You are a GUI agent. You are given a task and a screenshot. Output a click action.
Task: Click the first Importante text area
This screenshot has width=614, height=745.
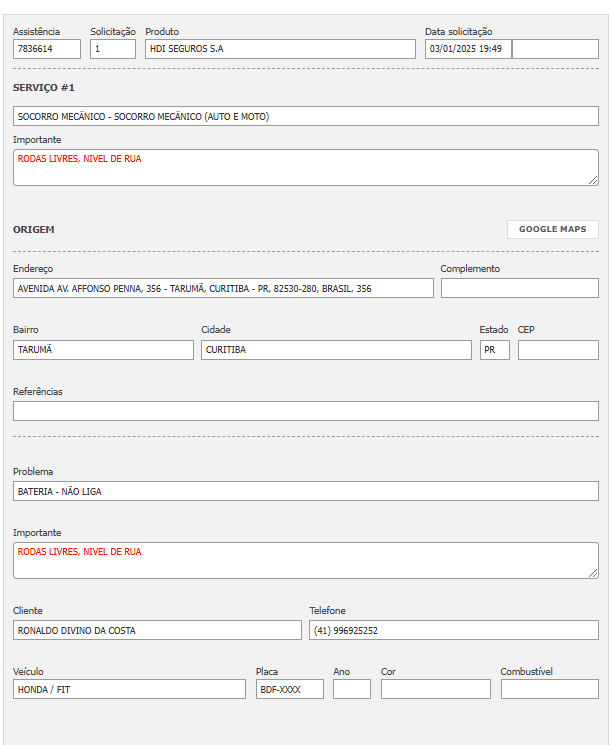[305, 167]
